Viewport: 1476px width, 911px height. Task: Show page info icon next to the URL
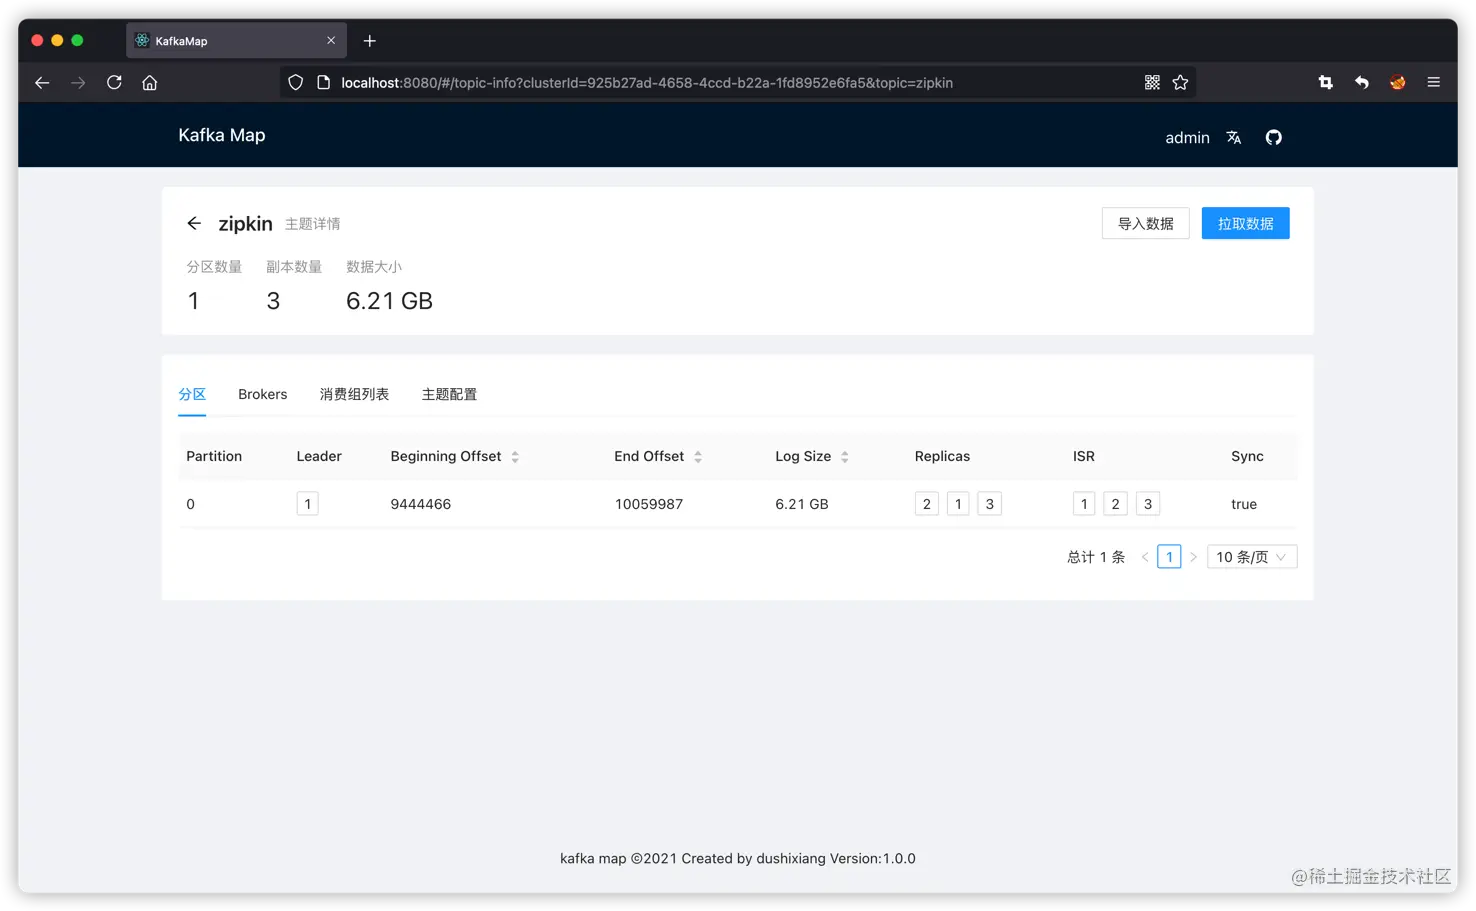pos(323,83)
